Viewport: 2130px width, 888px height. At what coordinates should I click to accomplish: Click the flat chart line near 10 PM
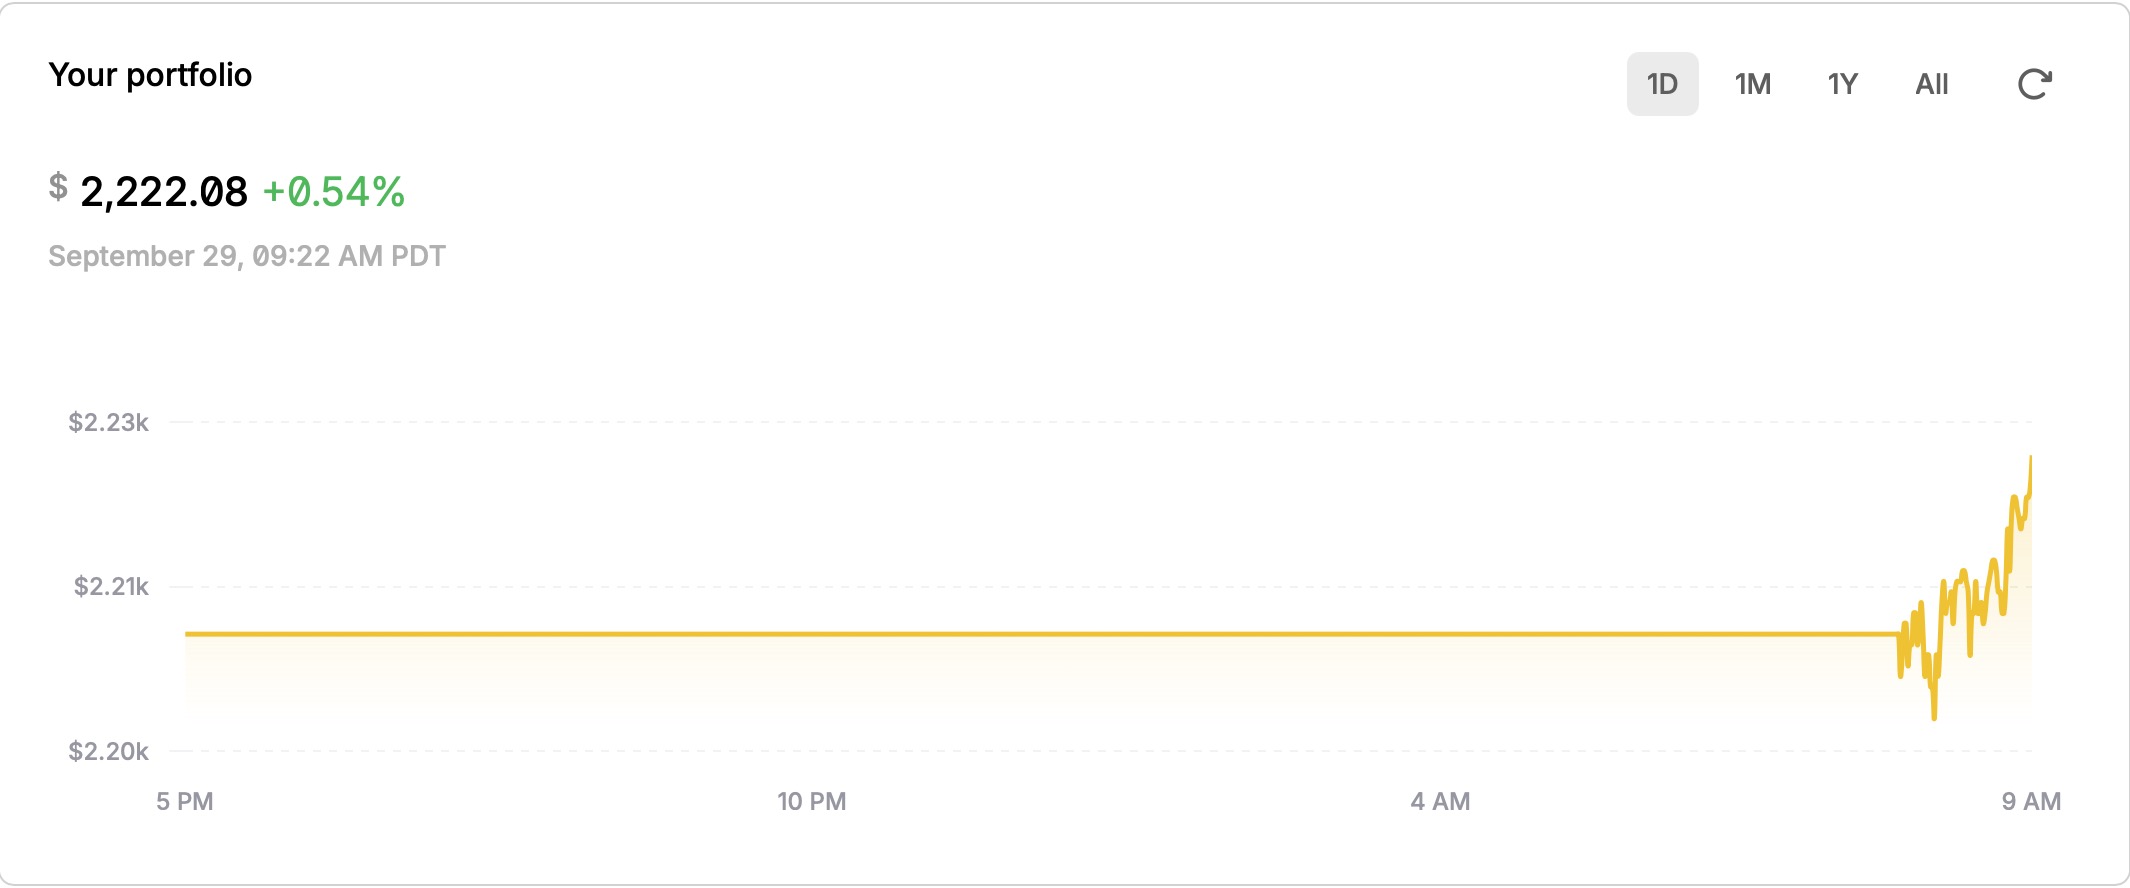tap(812, 634)
